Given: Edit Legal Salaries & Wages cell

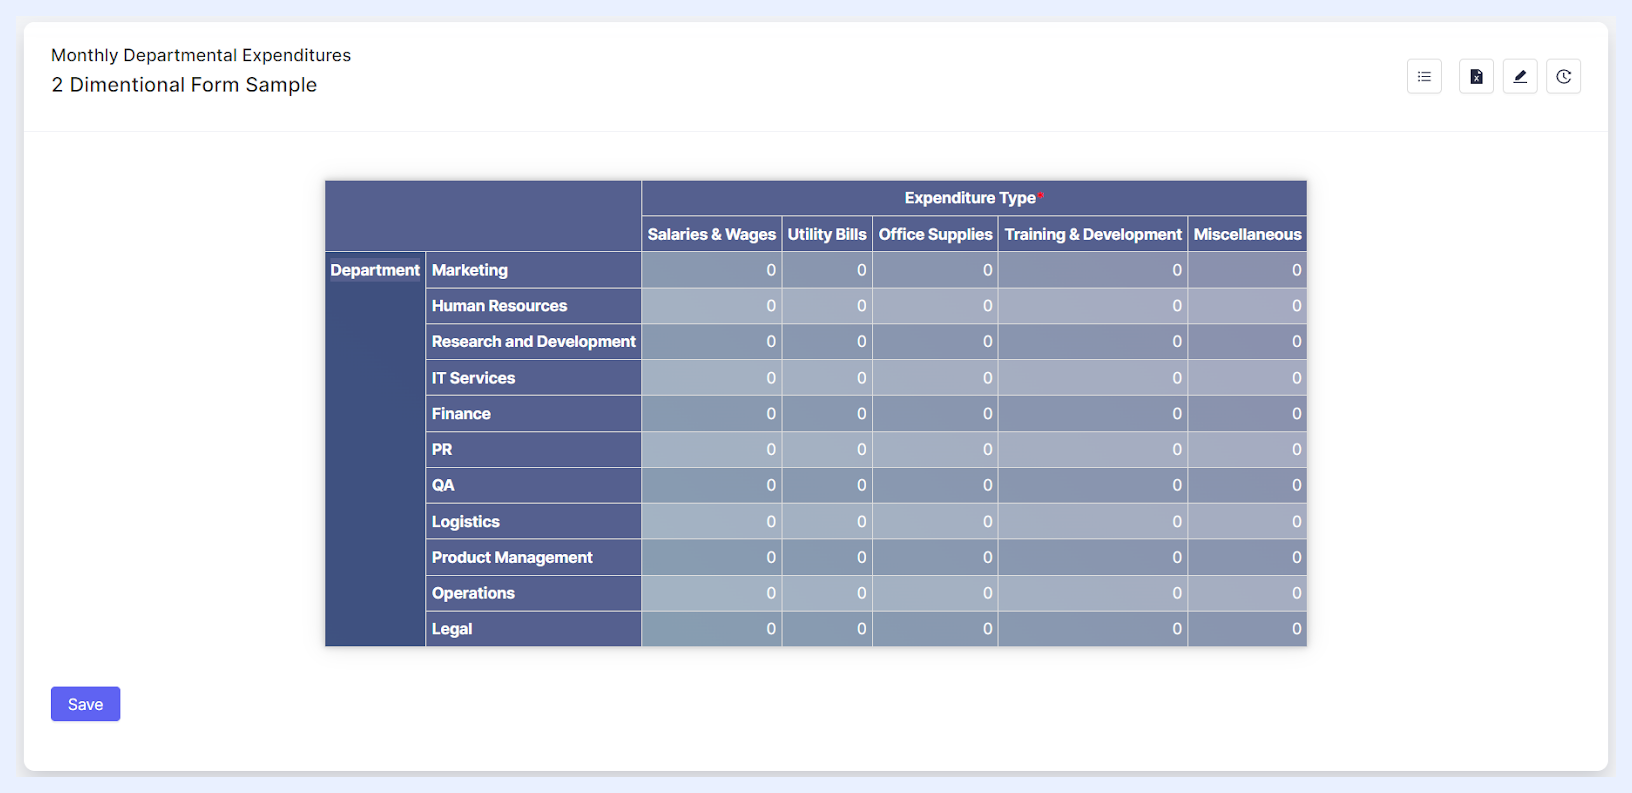Looking at the screenshot, I should [x=712, y=629].
